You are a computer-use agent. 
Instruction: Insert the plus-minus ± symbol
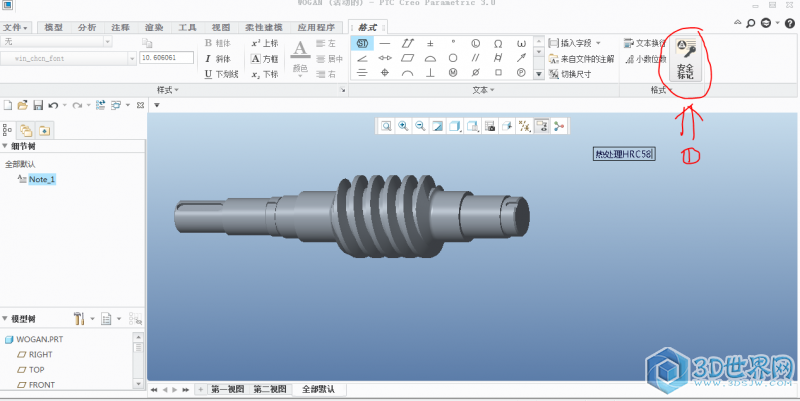[430, 43]
